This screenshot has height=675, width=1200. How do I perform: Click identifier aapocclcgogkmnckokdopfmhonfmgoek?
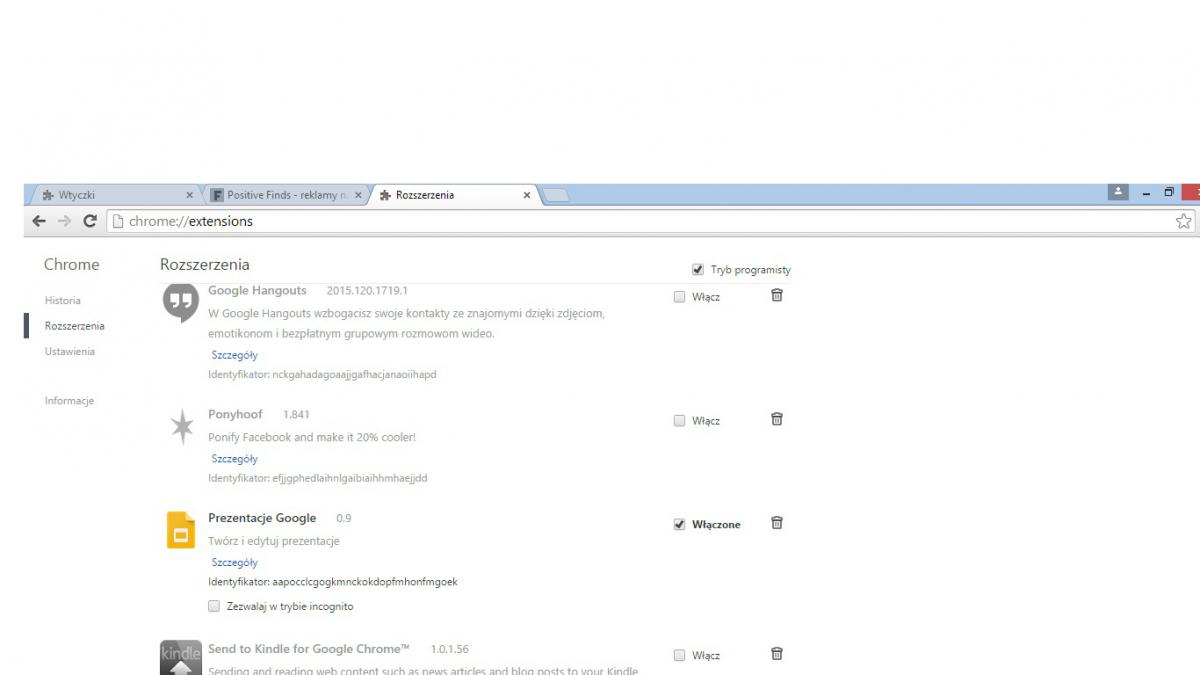click(365, 582)
